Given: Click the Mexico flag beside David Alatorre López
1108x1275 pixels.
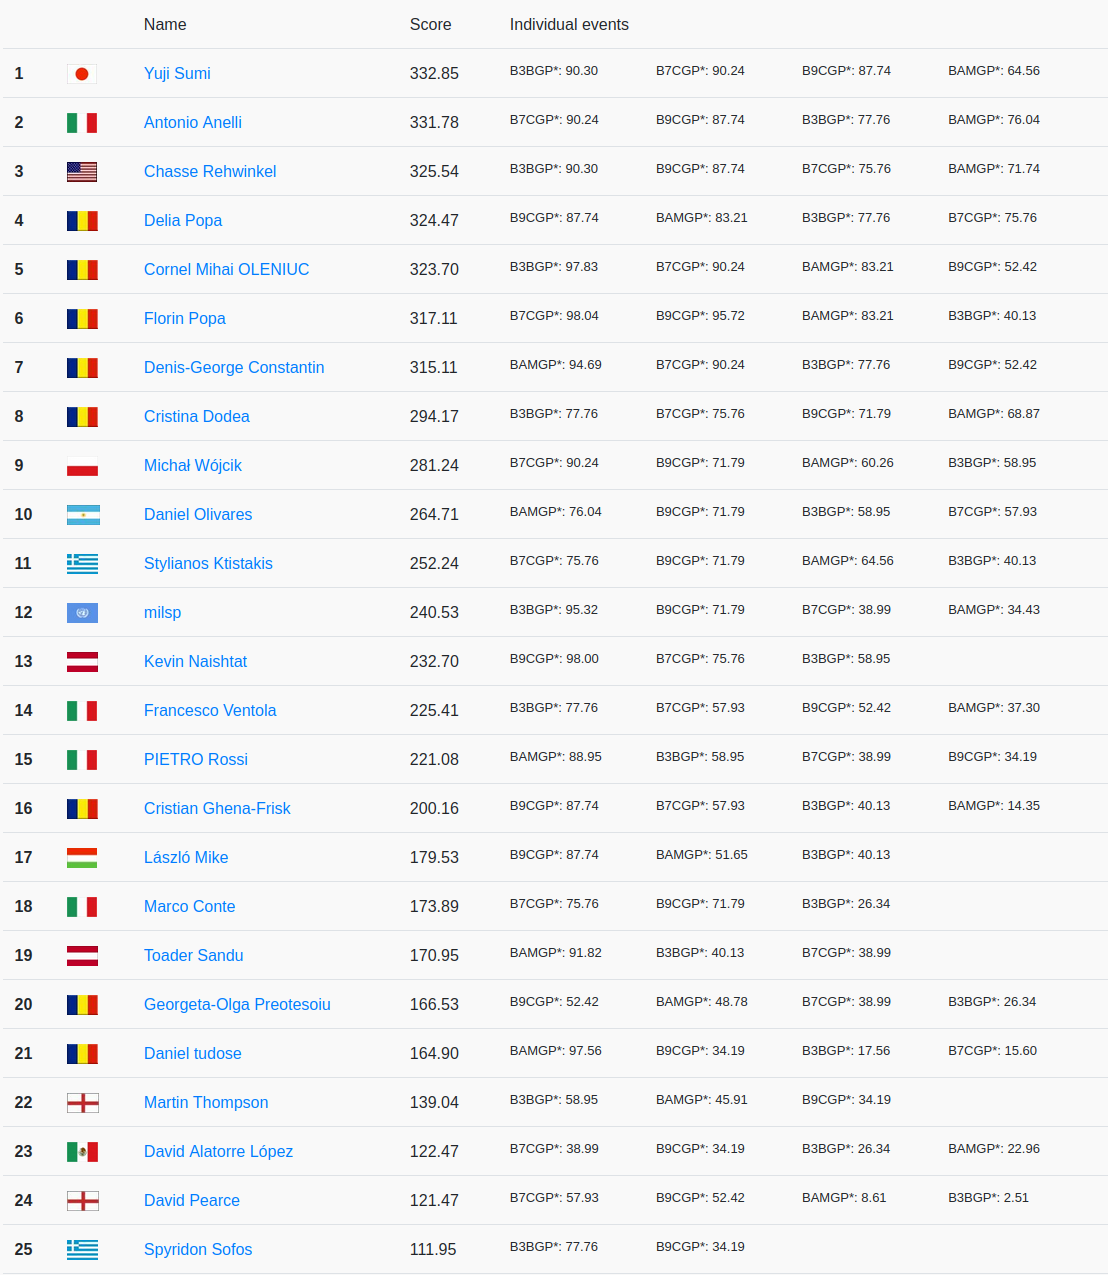Looking at the screenshot, I should tap(82, 1152).
